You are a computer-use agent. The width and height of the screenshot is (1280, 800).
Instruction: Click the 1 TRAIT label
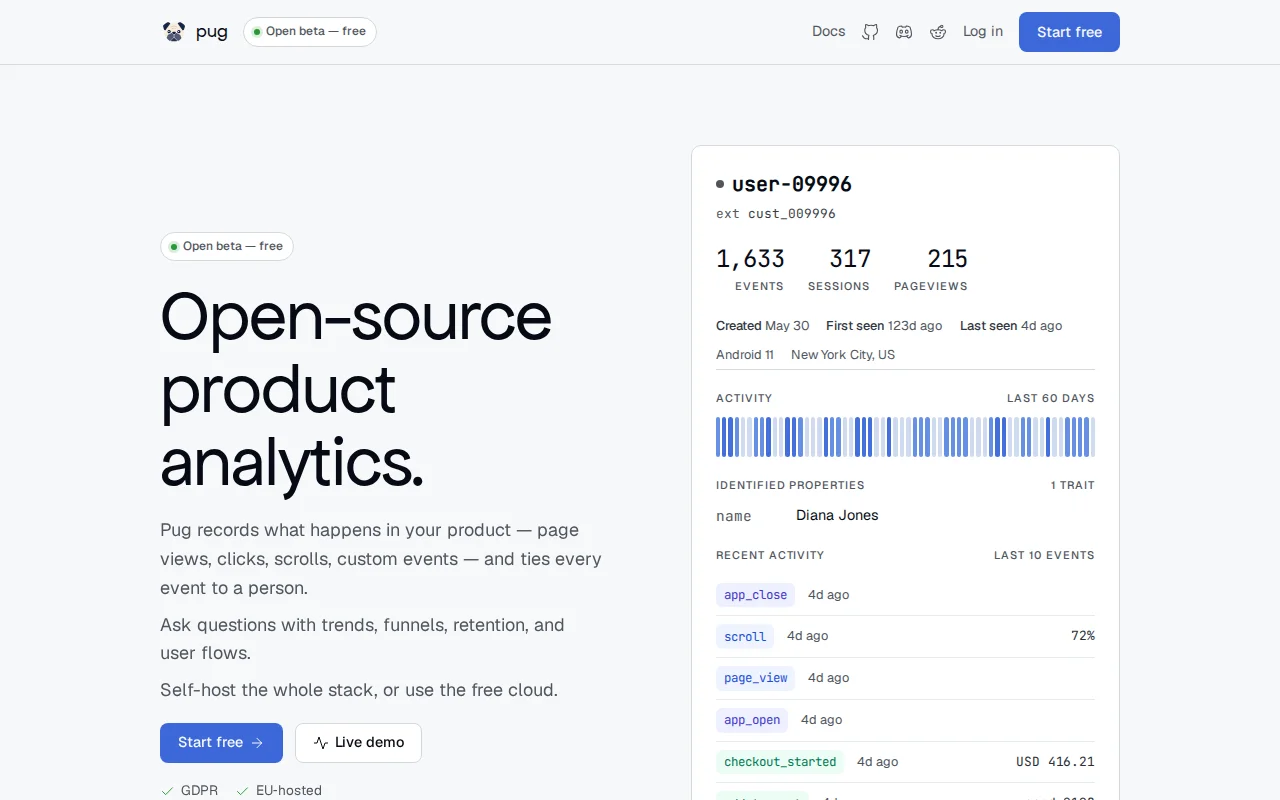[1072, 485]
